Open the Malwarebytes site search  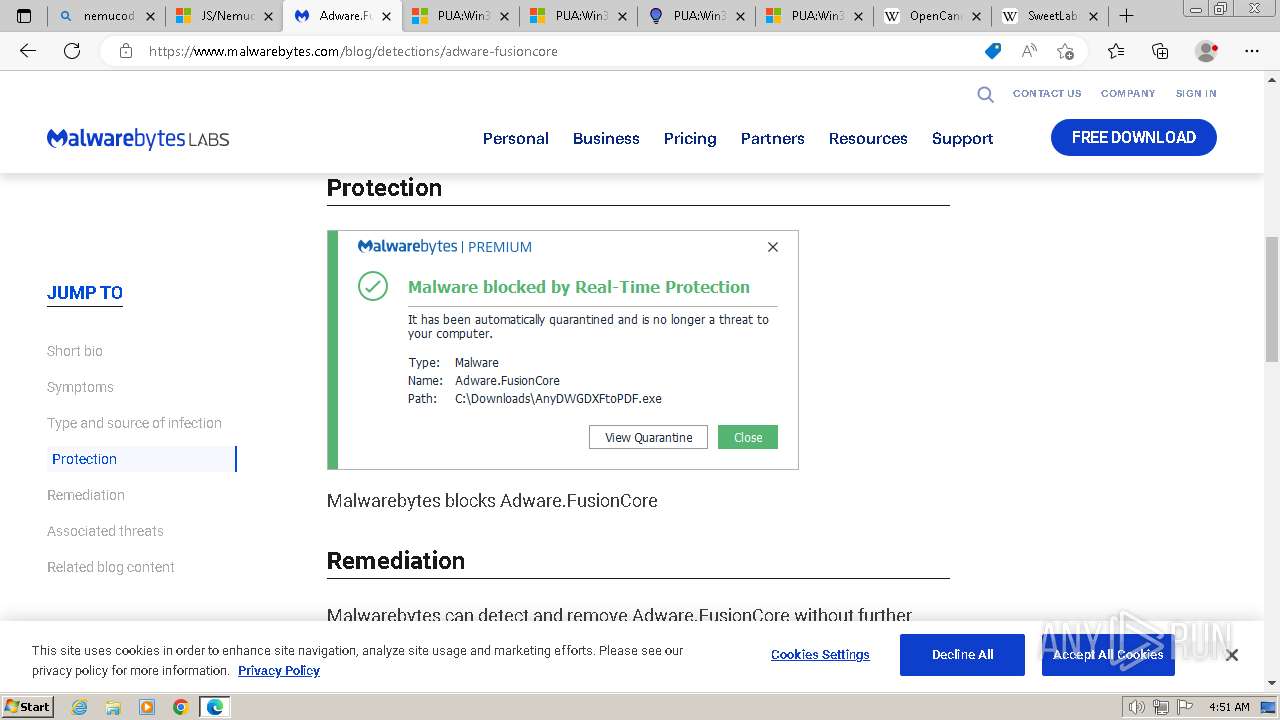(x=985, y=94)
